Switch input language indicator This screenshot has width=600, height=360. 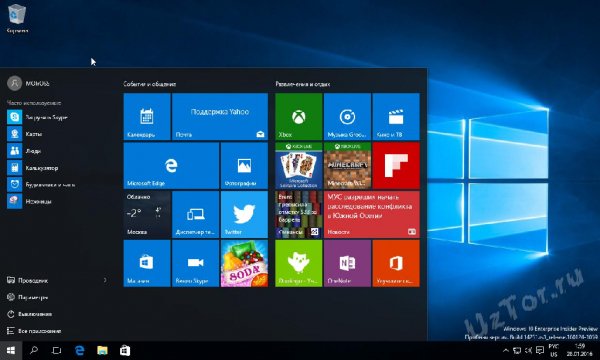554,350
